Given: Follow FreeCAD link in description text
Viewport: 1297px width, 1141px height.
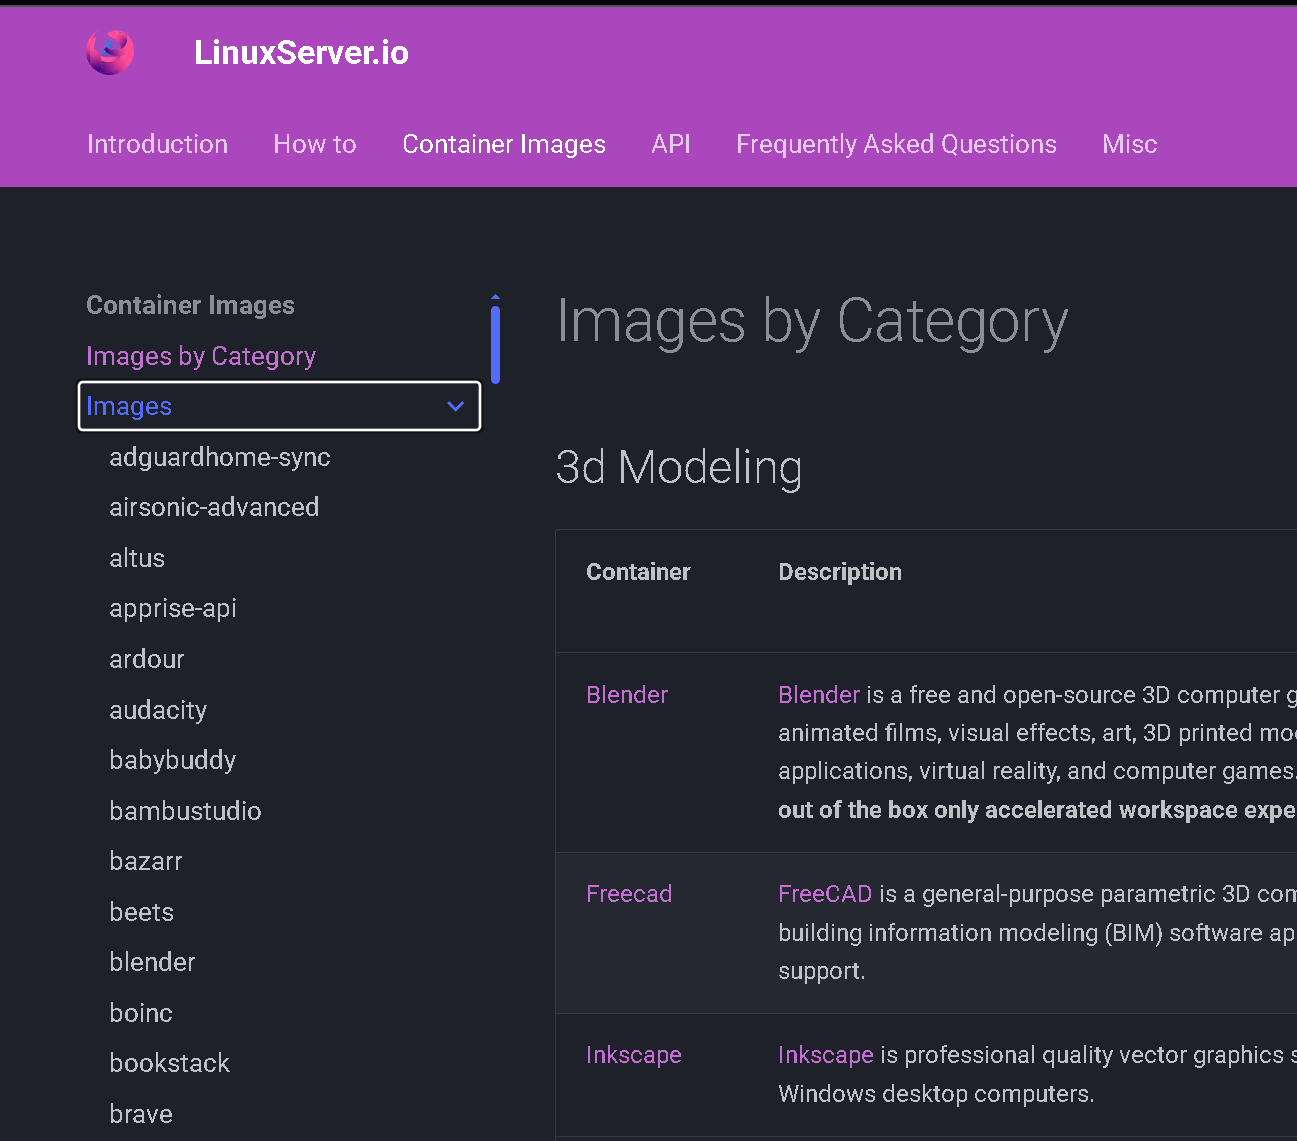Looking at the screenshot, I should click(825, 894).
